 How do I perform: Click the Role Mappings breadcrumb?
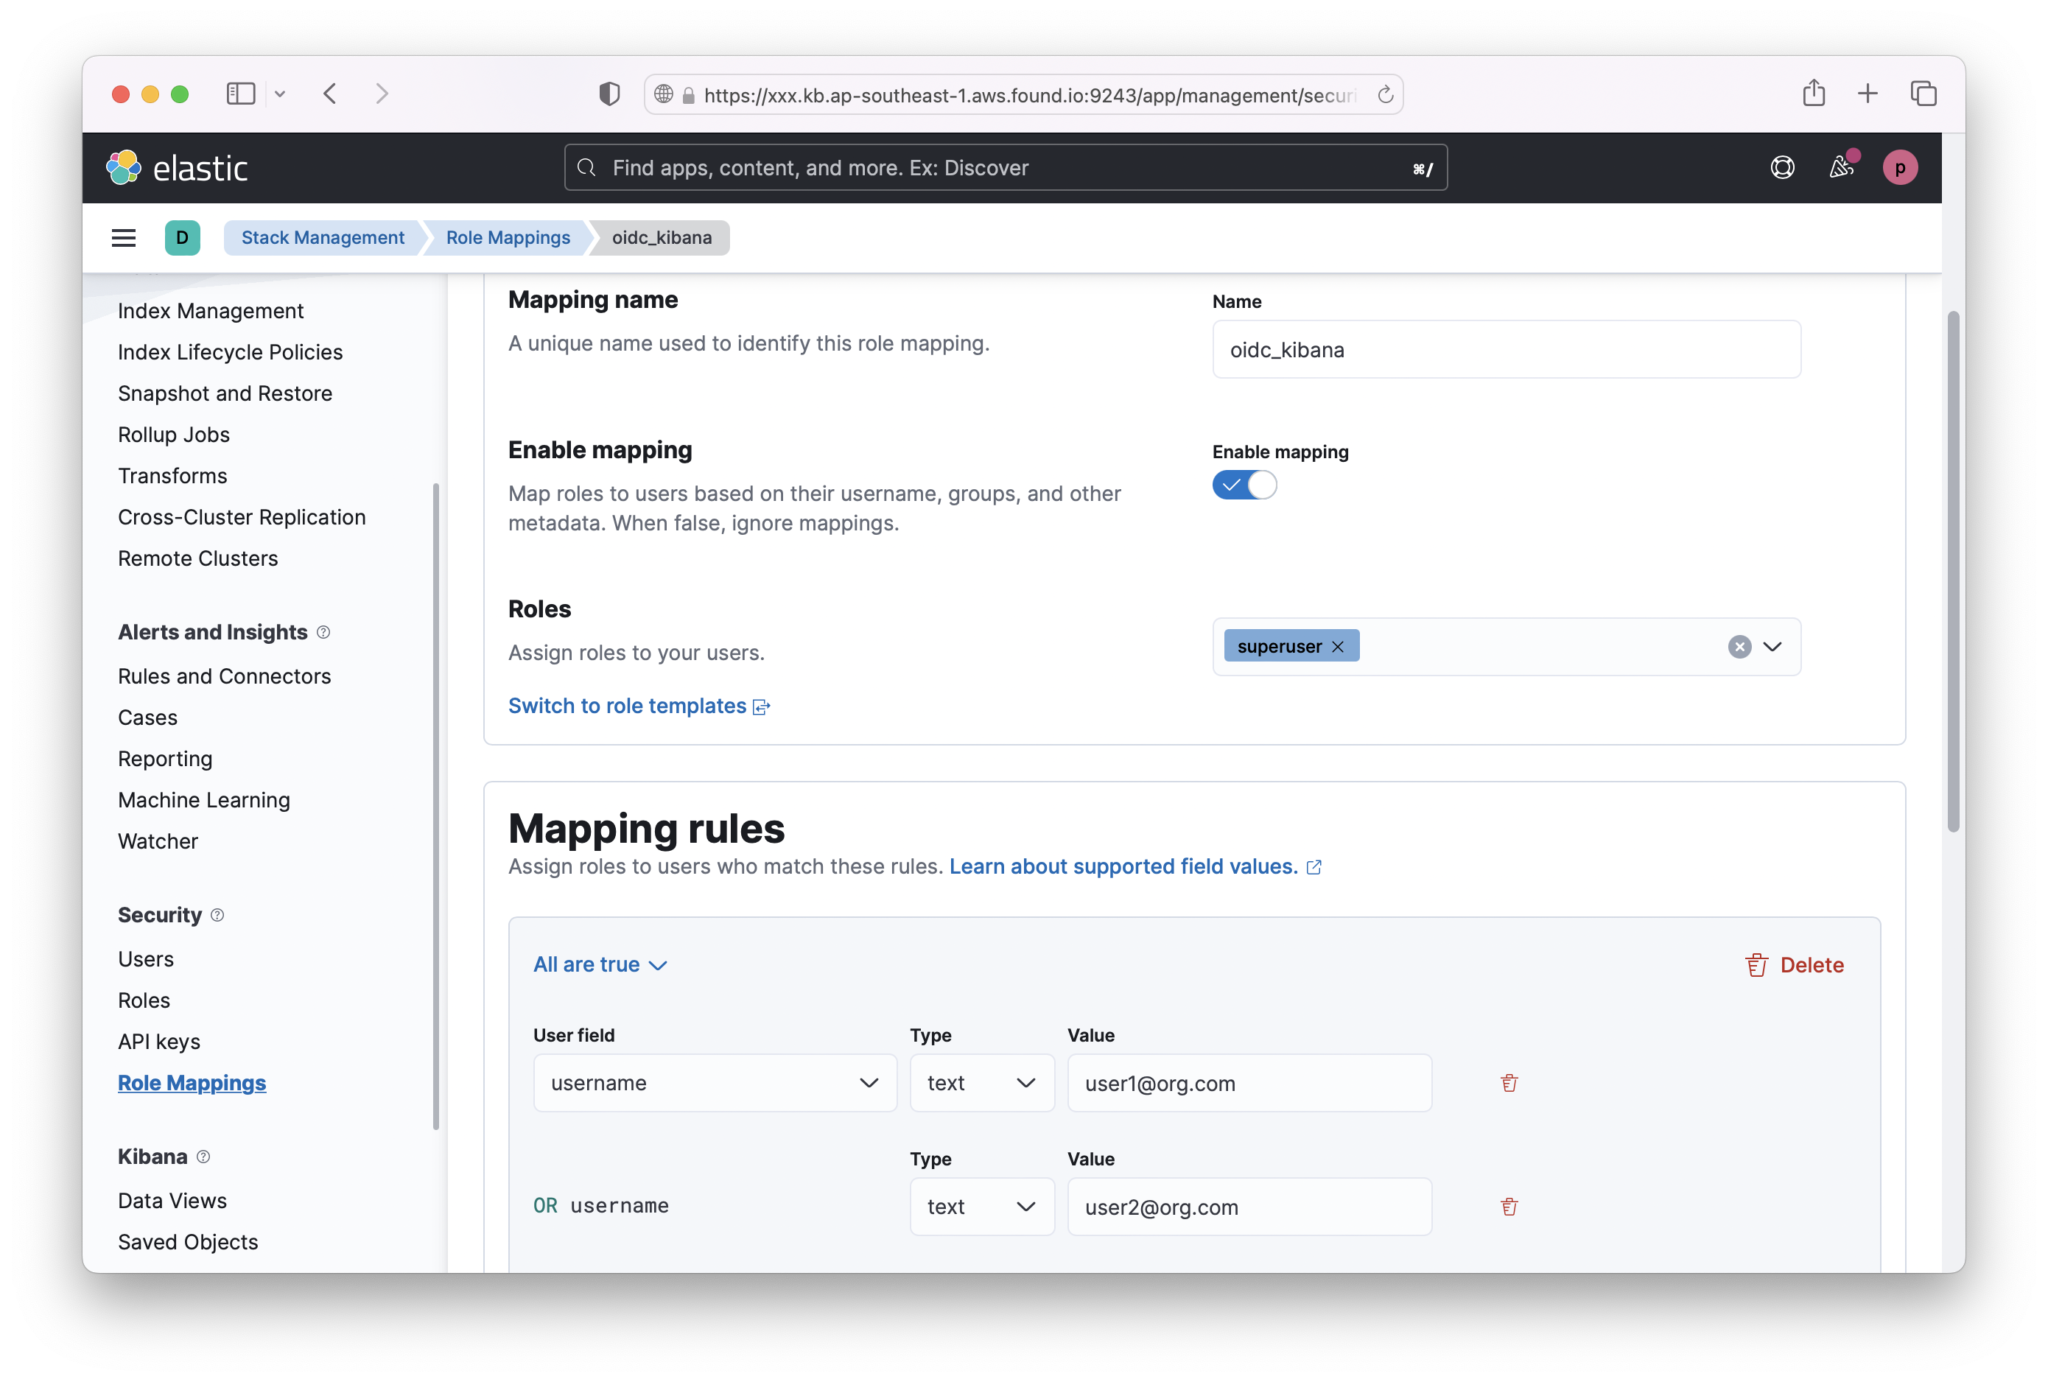pyautogui.click(x=506, y=237)
